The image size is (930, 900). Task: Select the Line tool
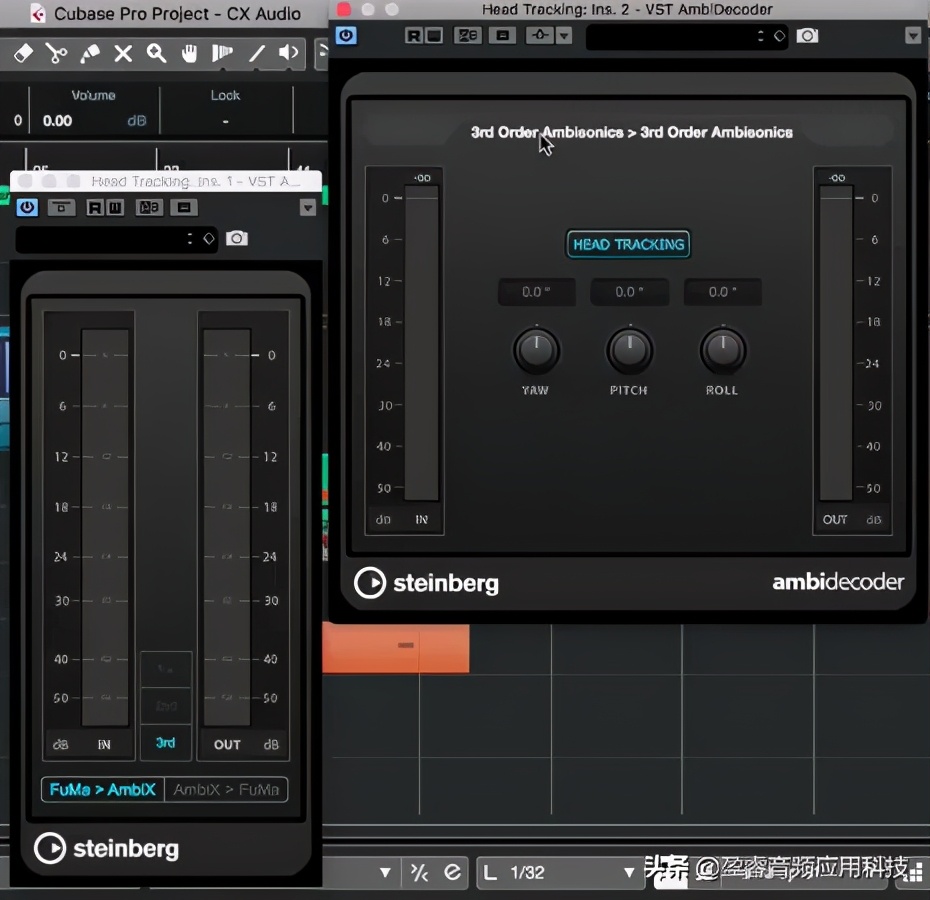coord(255,54)
